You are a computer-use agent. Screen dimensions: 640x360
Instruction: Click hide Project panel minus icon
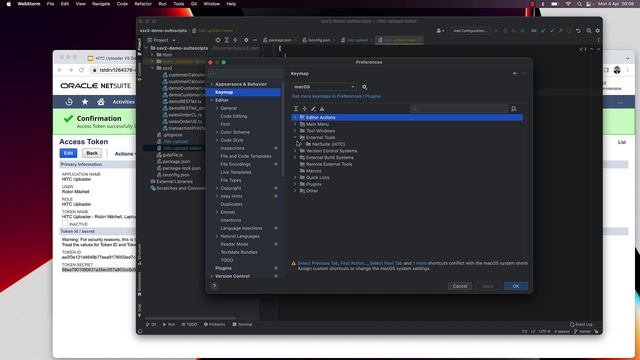pos(255,40)
